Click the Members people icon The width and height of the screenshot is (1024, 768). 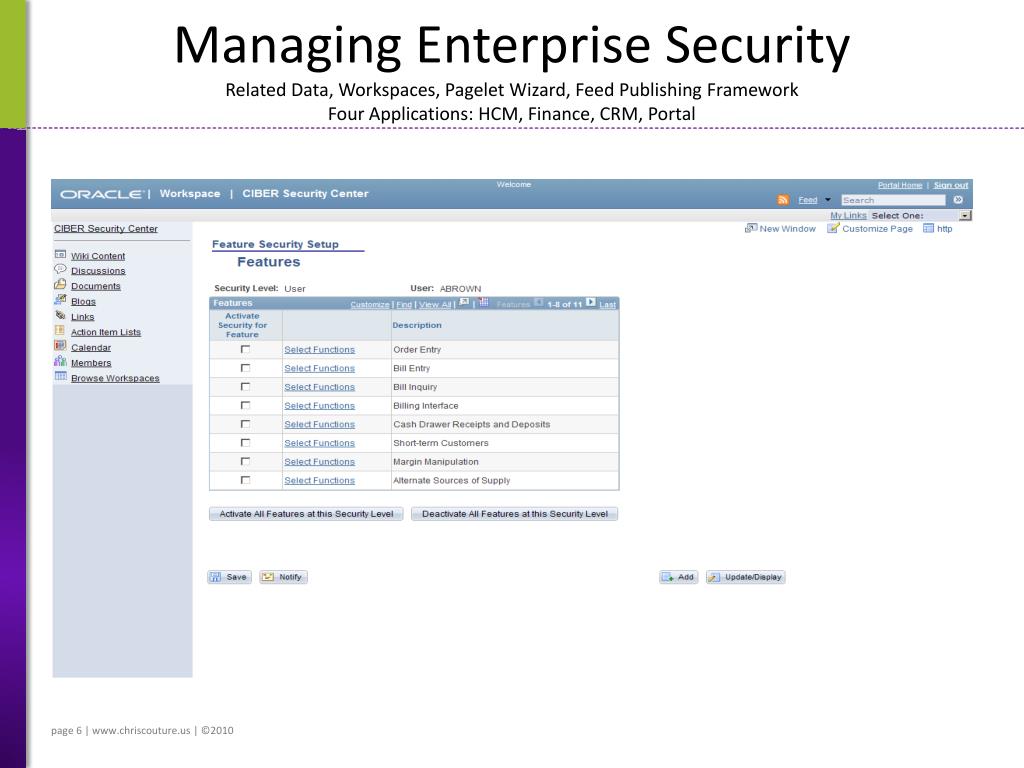click(60, 361)
